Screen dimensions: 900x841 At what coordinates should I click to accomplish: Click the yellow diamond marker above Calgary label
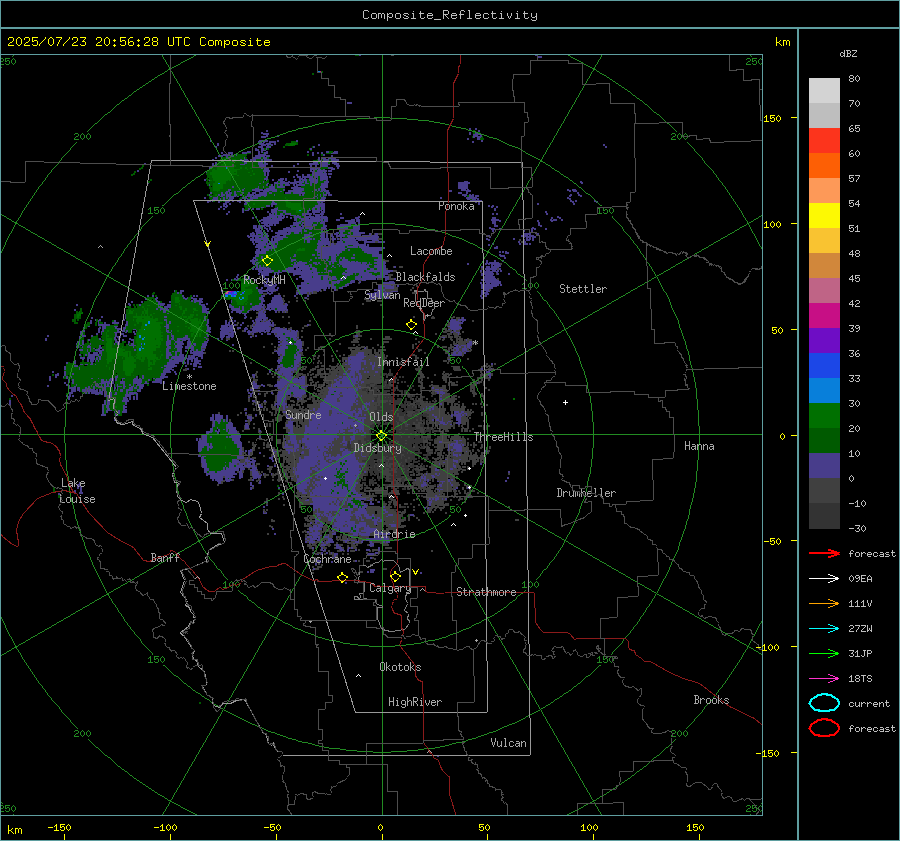pos(395,576)
